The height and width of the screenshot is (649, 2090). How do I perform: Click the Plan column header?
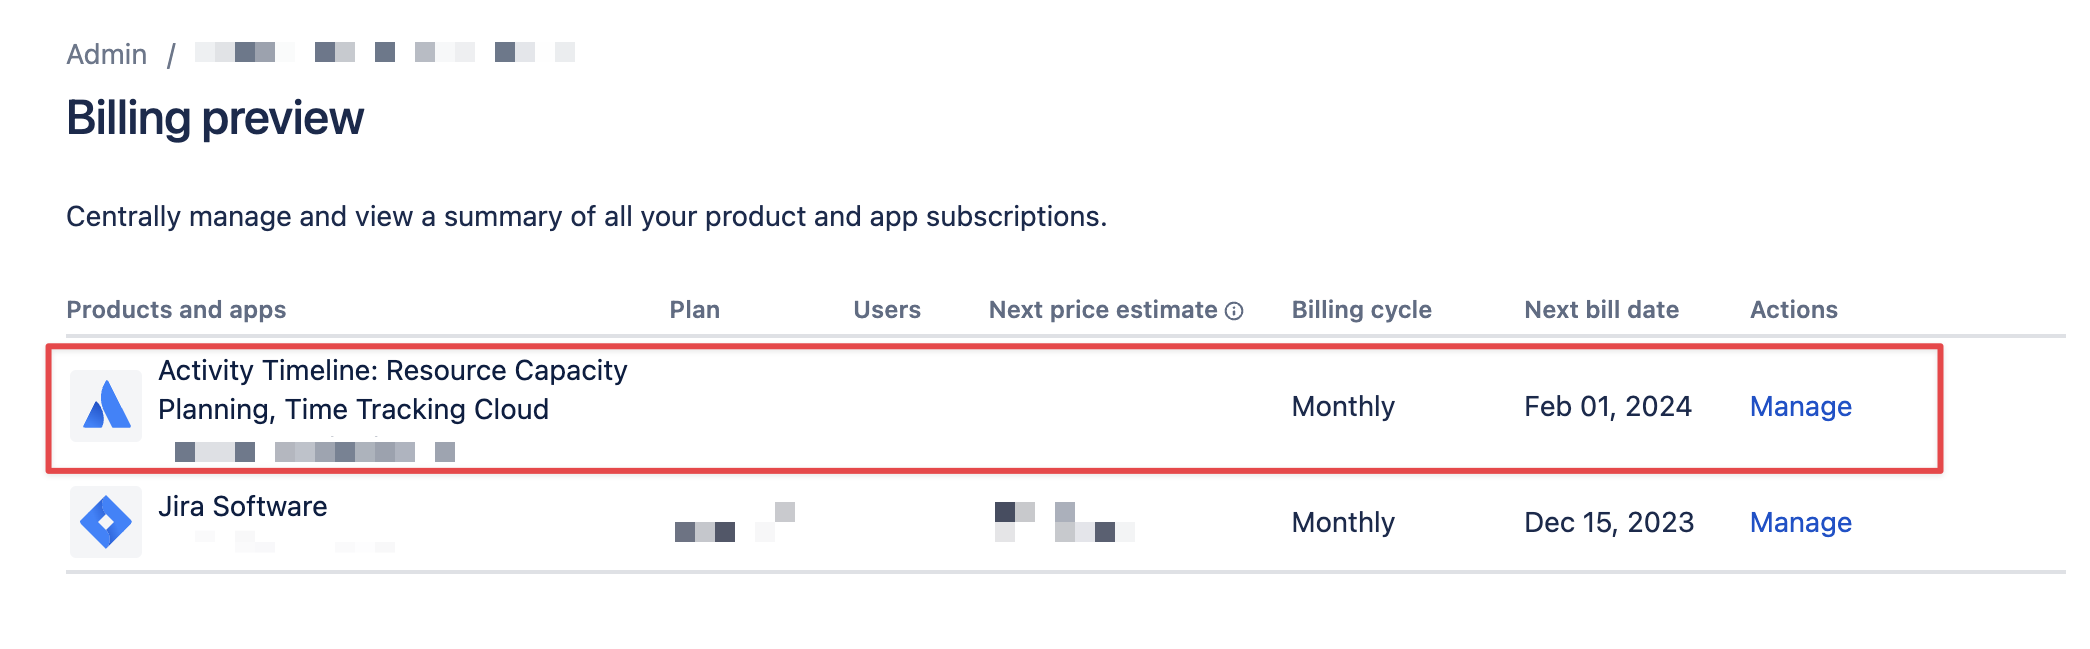click(694, 310)
